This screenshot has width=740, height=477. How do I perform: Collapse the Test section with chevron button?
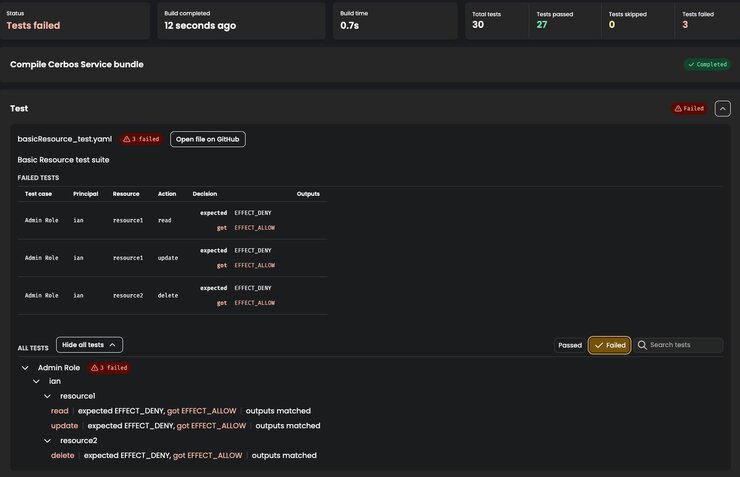723,109
